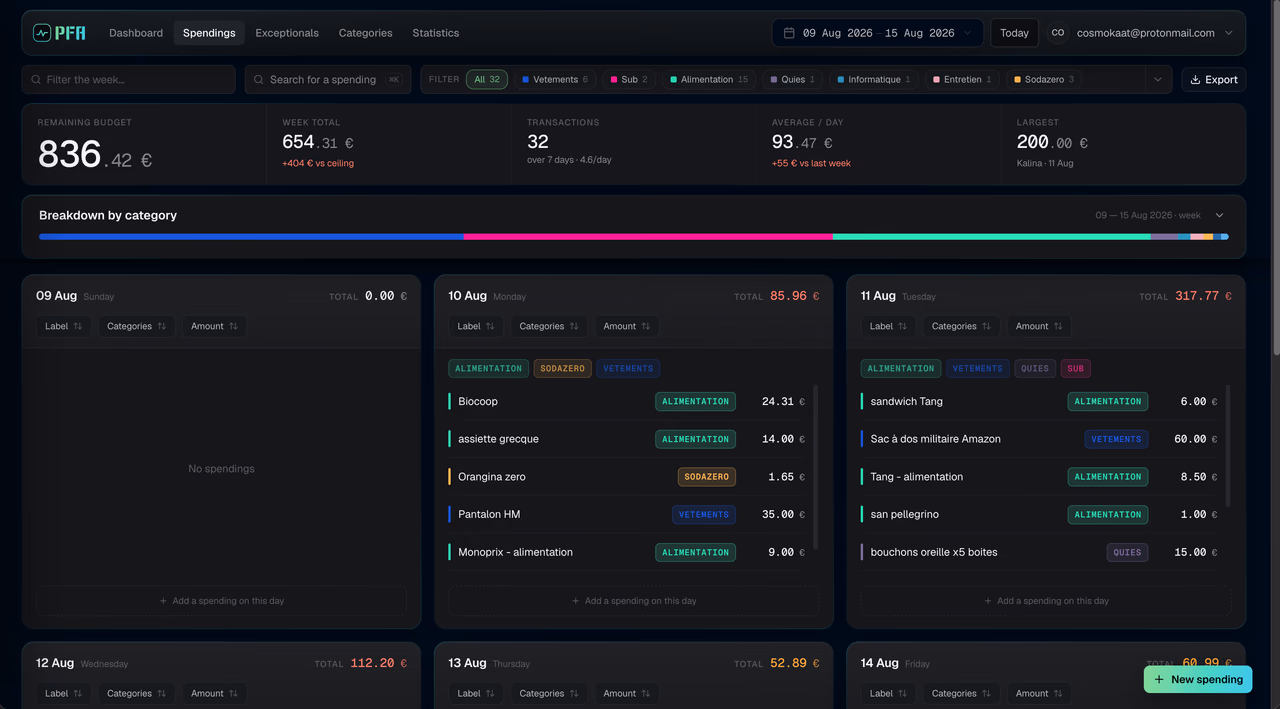Click the plus icon to add a spending on 10 Aug
The width and height of the screenshot is (1280, 709).
tap(576, 601)
